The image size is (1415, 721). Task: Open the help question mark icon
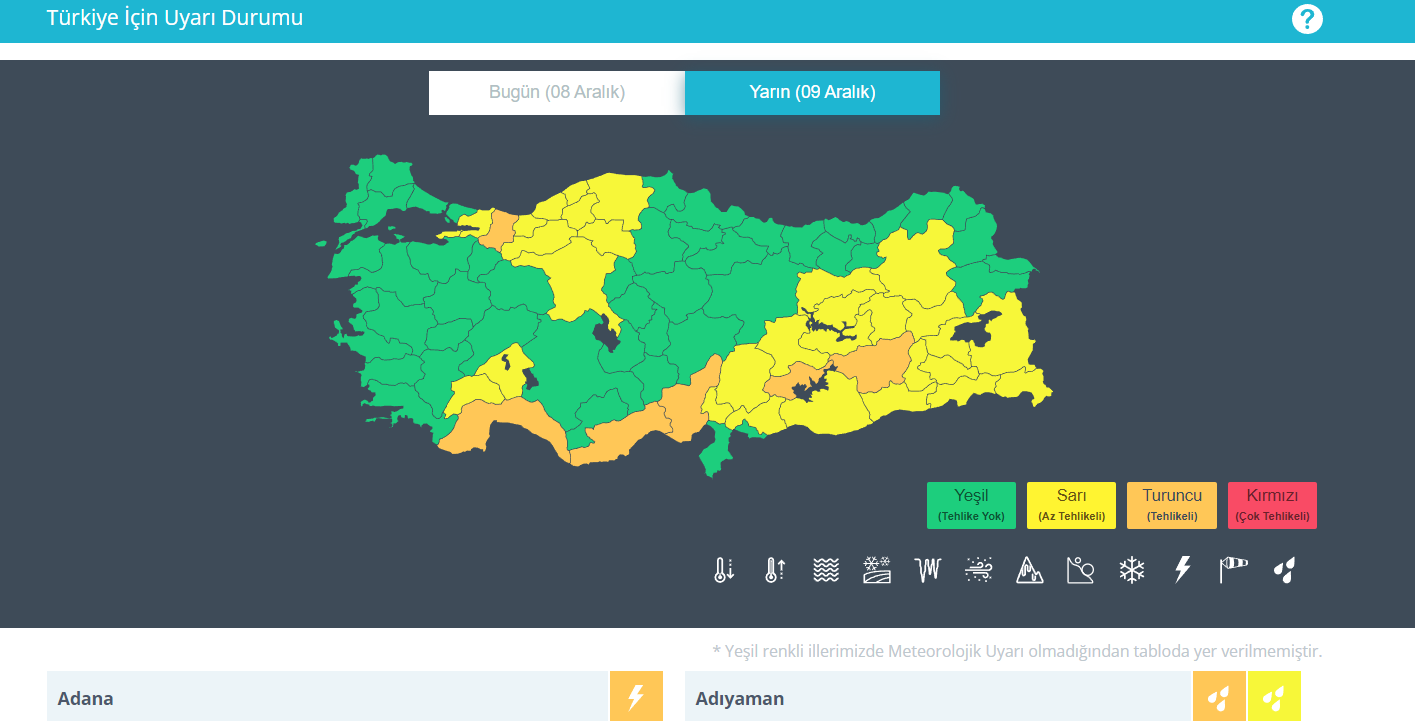[x=1307, y=18]
